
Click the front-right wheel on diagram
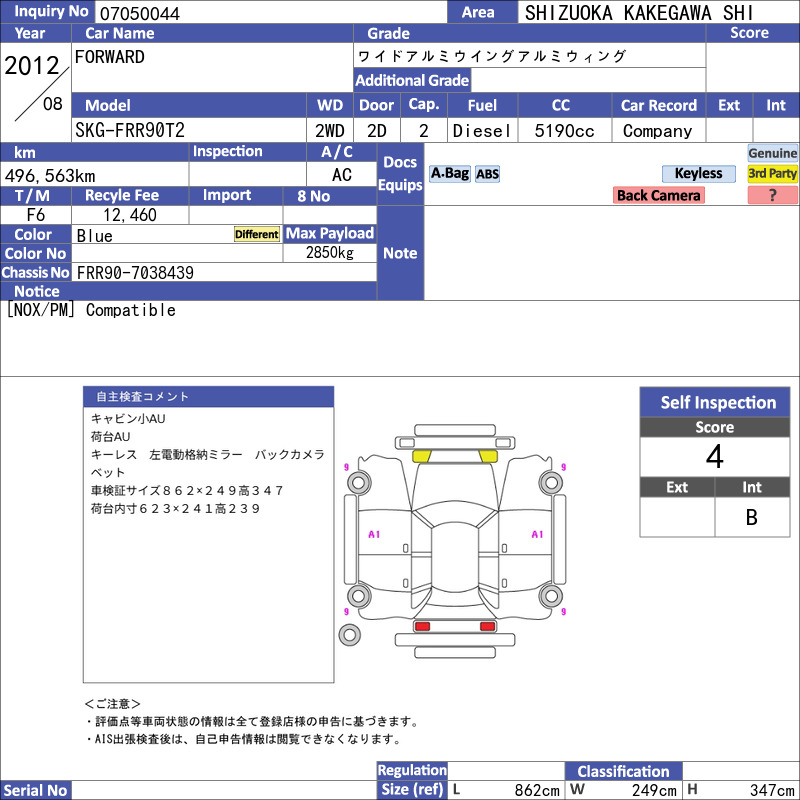click(552, 482)
